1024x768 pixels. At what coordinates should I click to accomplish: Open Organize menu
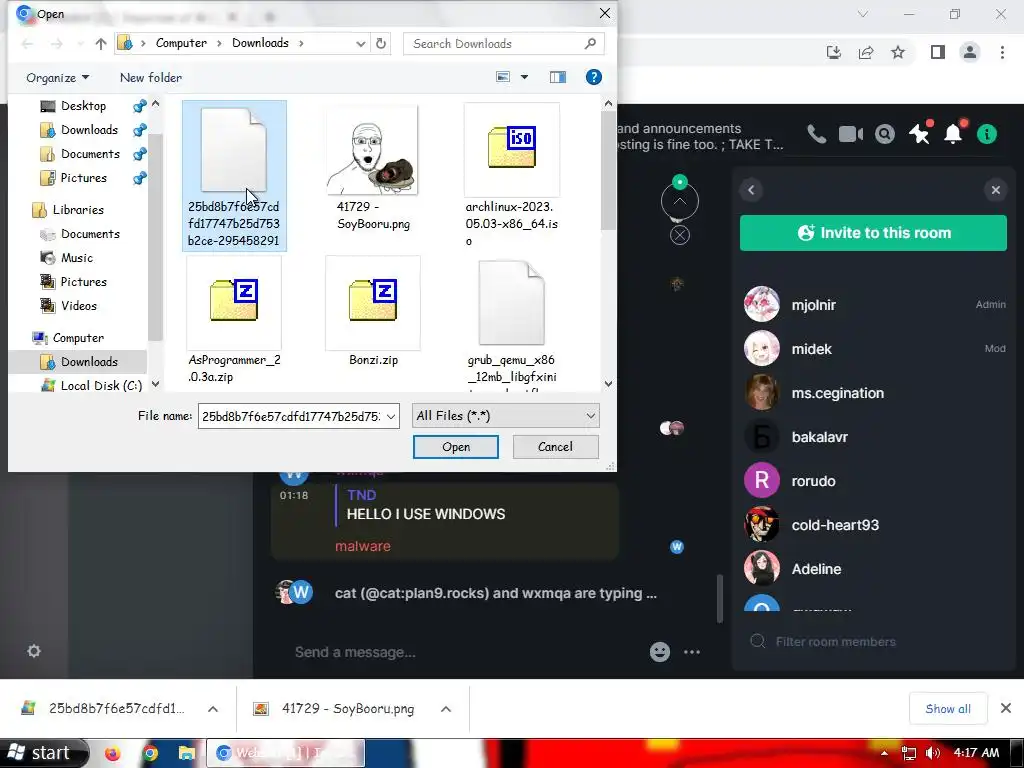tap(57, 78)
